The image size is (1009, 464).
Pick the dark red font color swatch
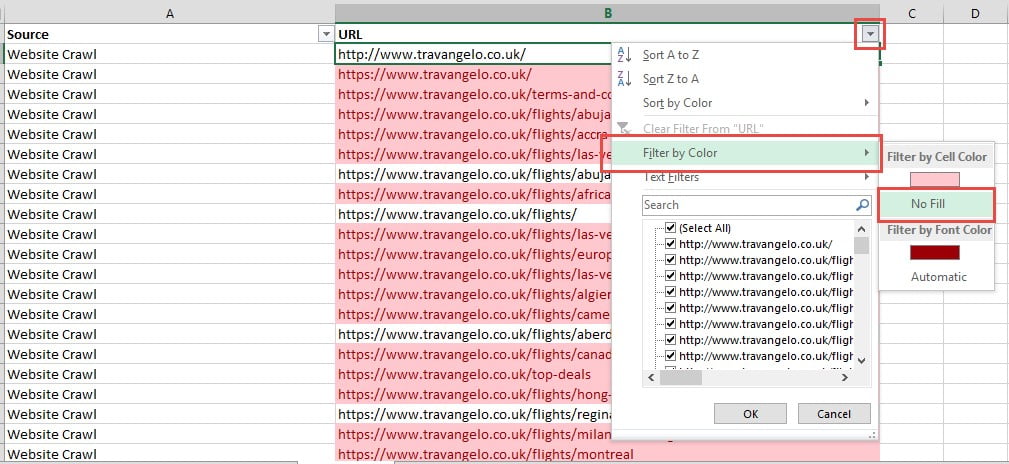[934, 252]
